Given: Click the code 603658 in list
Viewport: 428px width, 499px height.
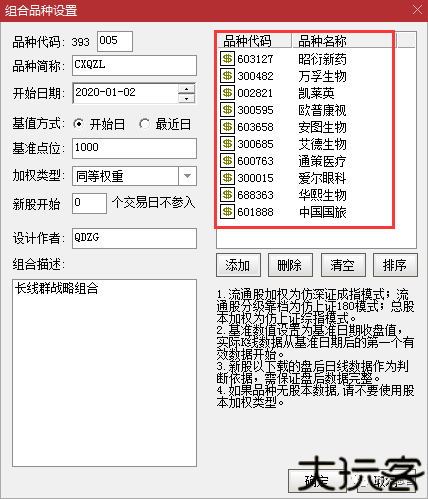Looking at the screenshot, I should tap(255, 127).
